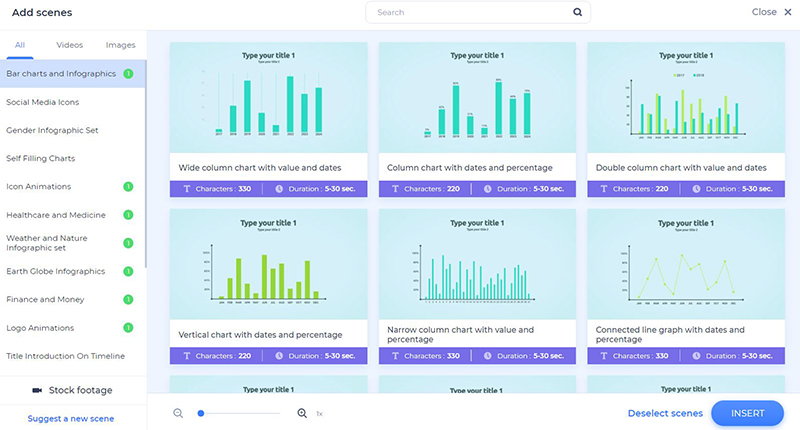The width and height of the screenshot is (800, 430).
Task: Click green badge next to Earth Globe Infographics
Action: point(129,271)
